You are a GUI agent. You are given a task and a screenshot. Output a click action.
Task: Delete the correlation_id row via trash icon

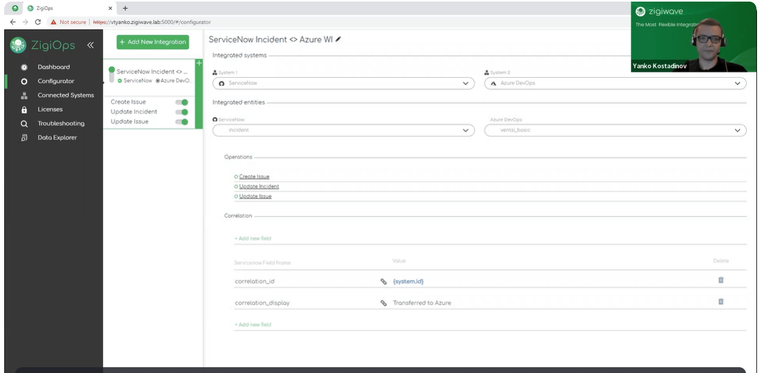point(721,280)
